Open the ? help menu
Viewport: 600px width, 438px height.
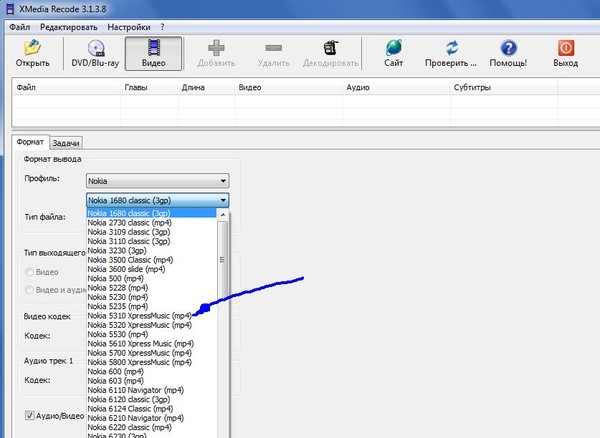point(162,27)
